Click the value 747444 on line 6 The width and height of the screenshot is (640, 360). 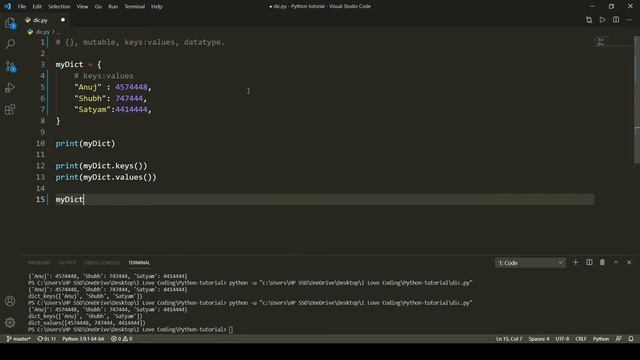[129, 98]
